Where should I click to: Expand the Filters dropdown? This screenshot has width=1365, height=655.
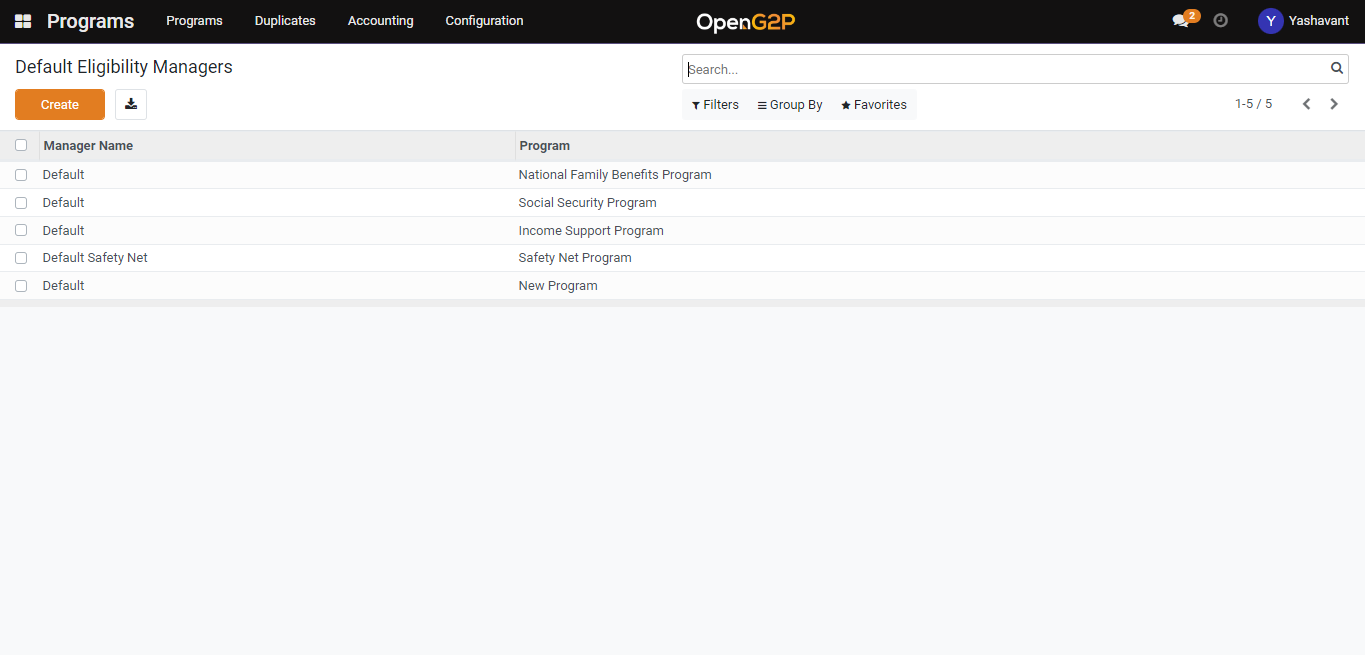point(715,105)
